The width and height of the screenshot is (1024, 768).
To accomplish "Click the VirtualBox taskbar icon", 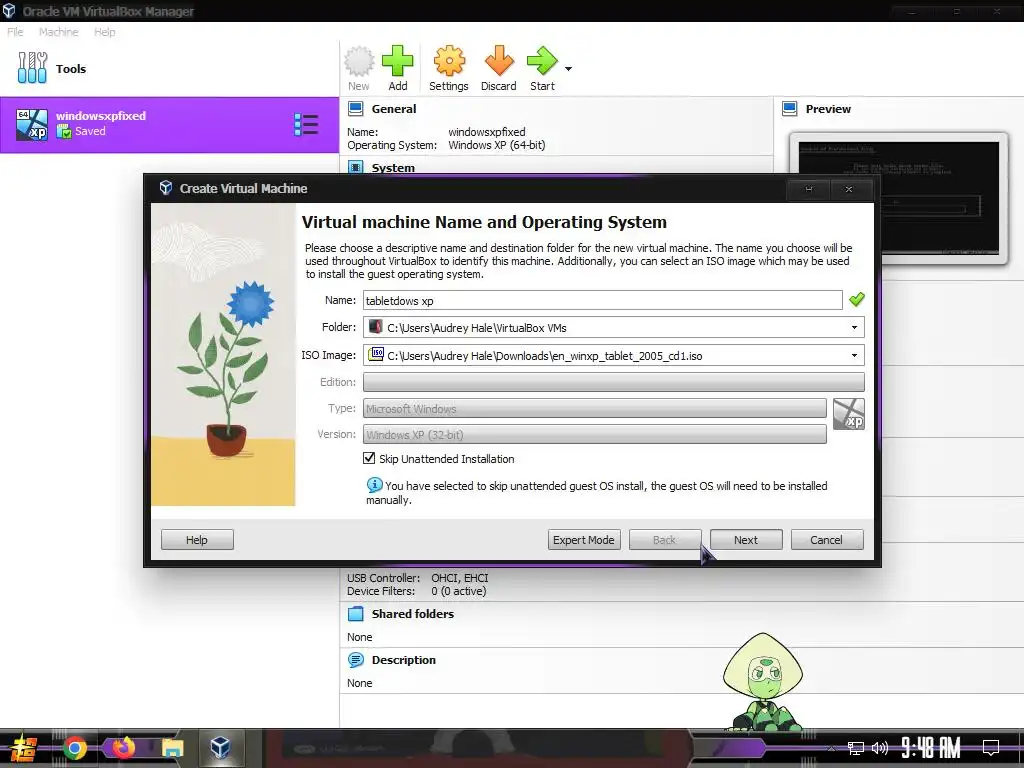I will click(220, 747).
